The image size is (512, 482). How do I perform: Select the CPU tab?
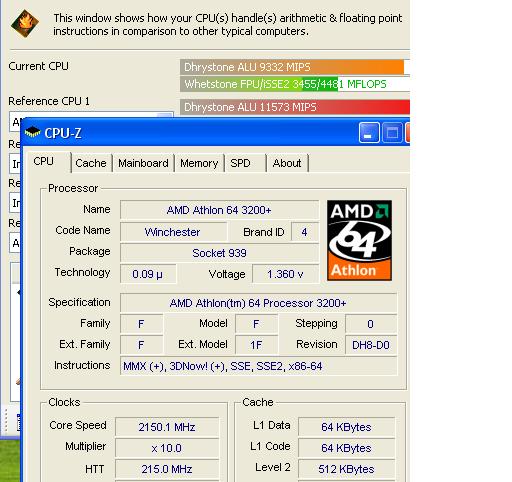49,162
